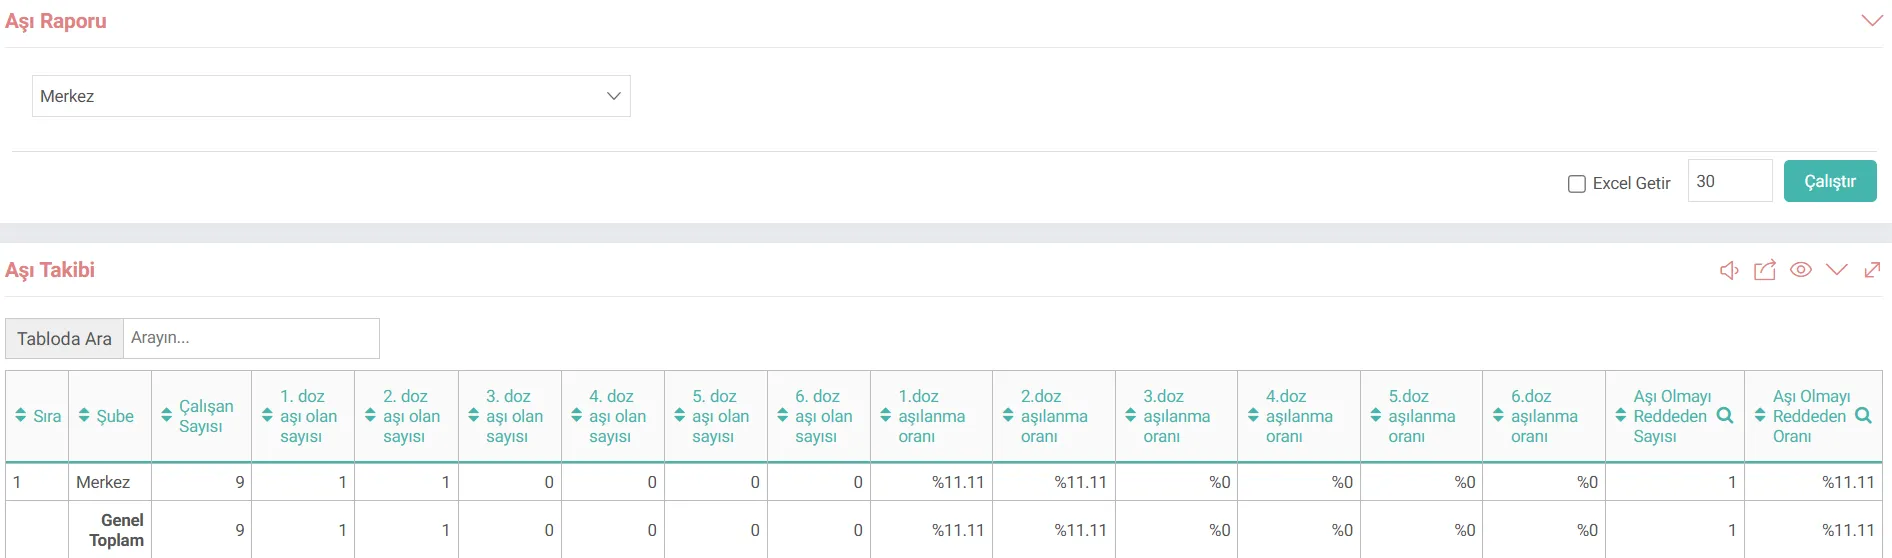Sort by Çalışan Sayısı column
This screenshot has width=1892, height=558.
(x=167, y=416)
